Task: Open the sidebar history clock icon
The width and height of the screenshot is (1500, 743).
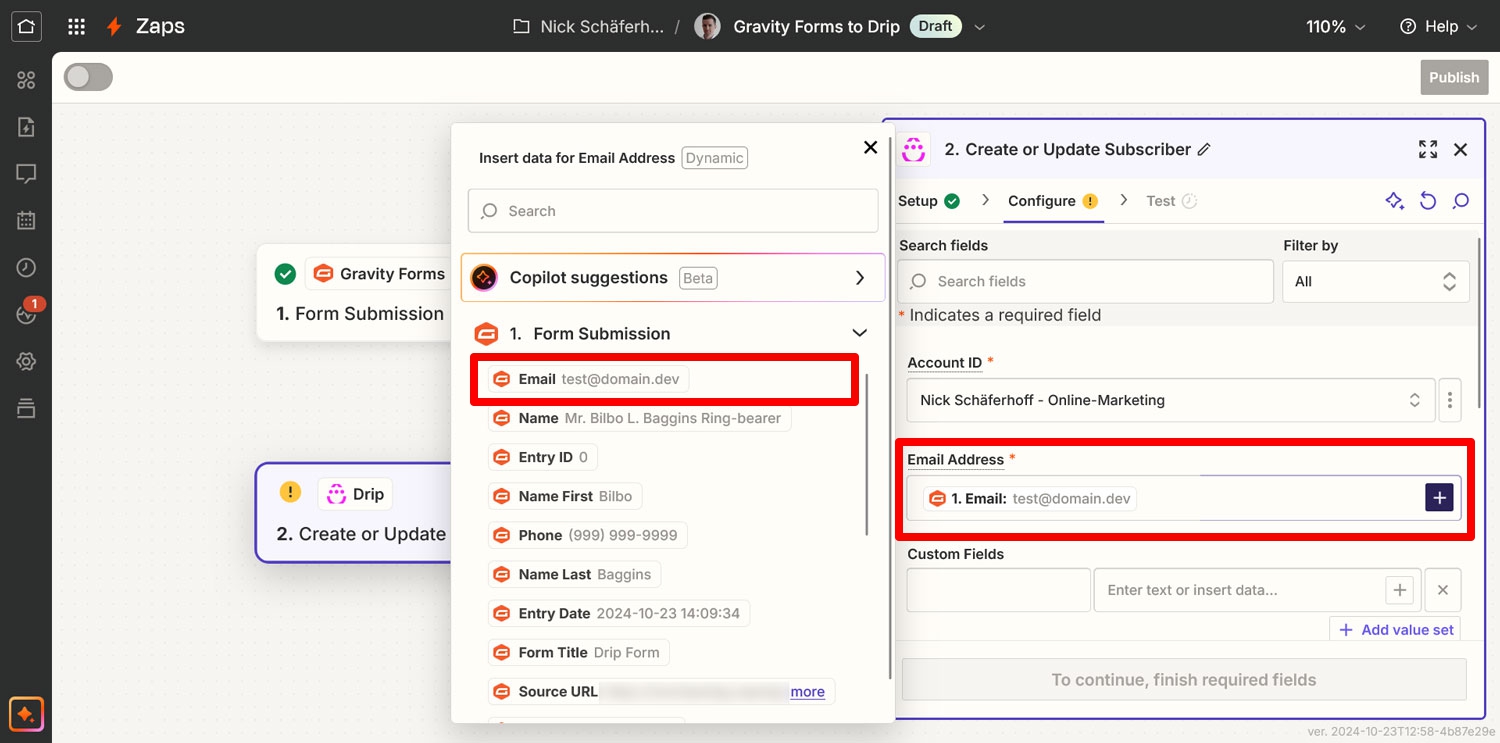Action: pos(26,268)
